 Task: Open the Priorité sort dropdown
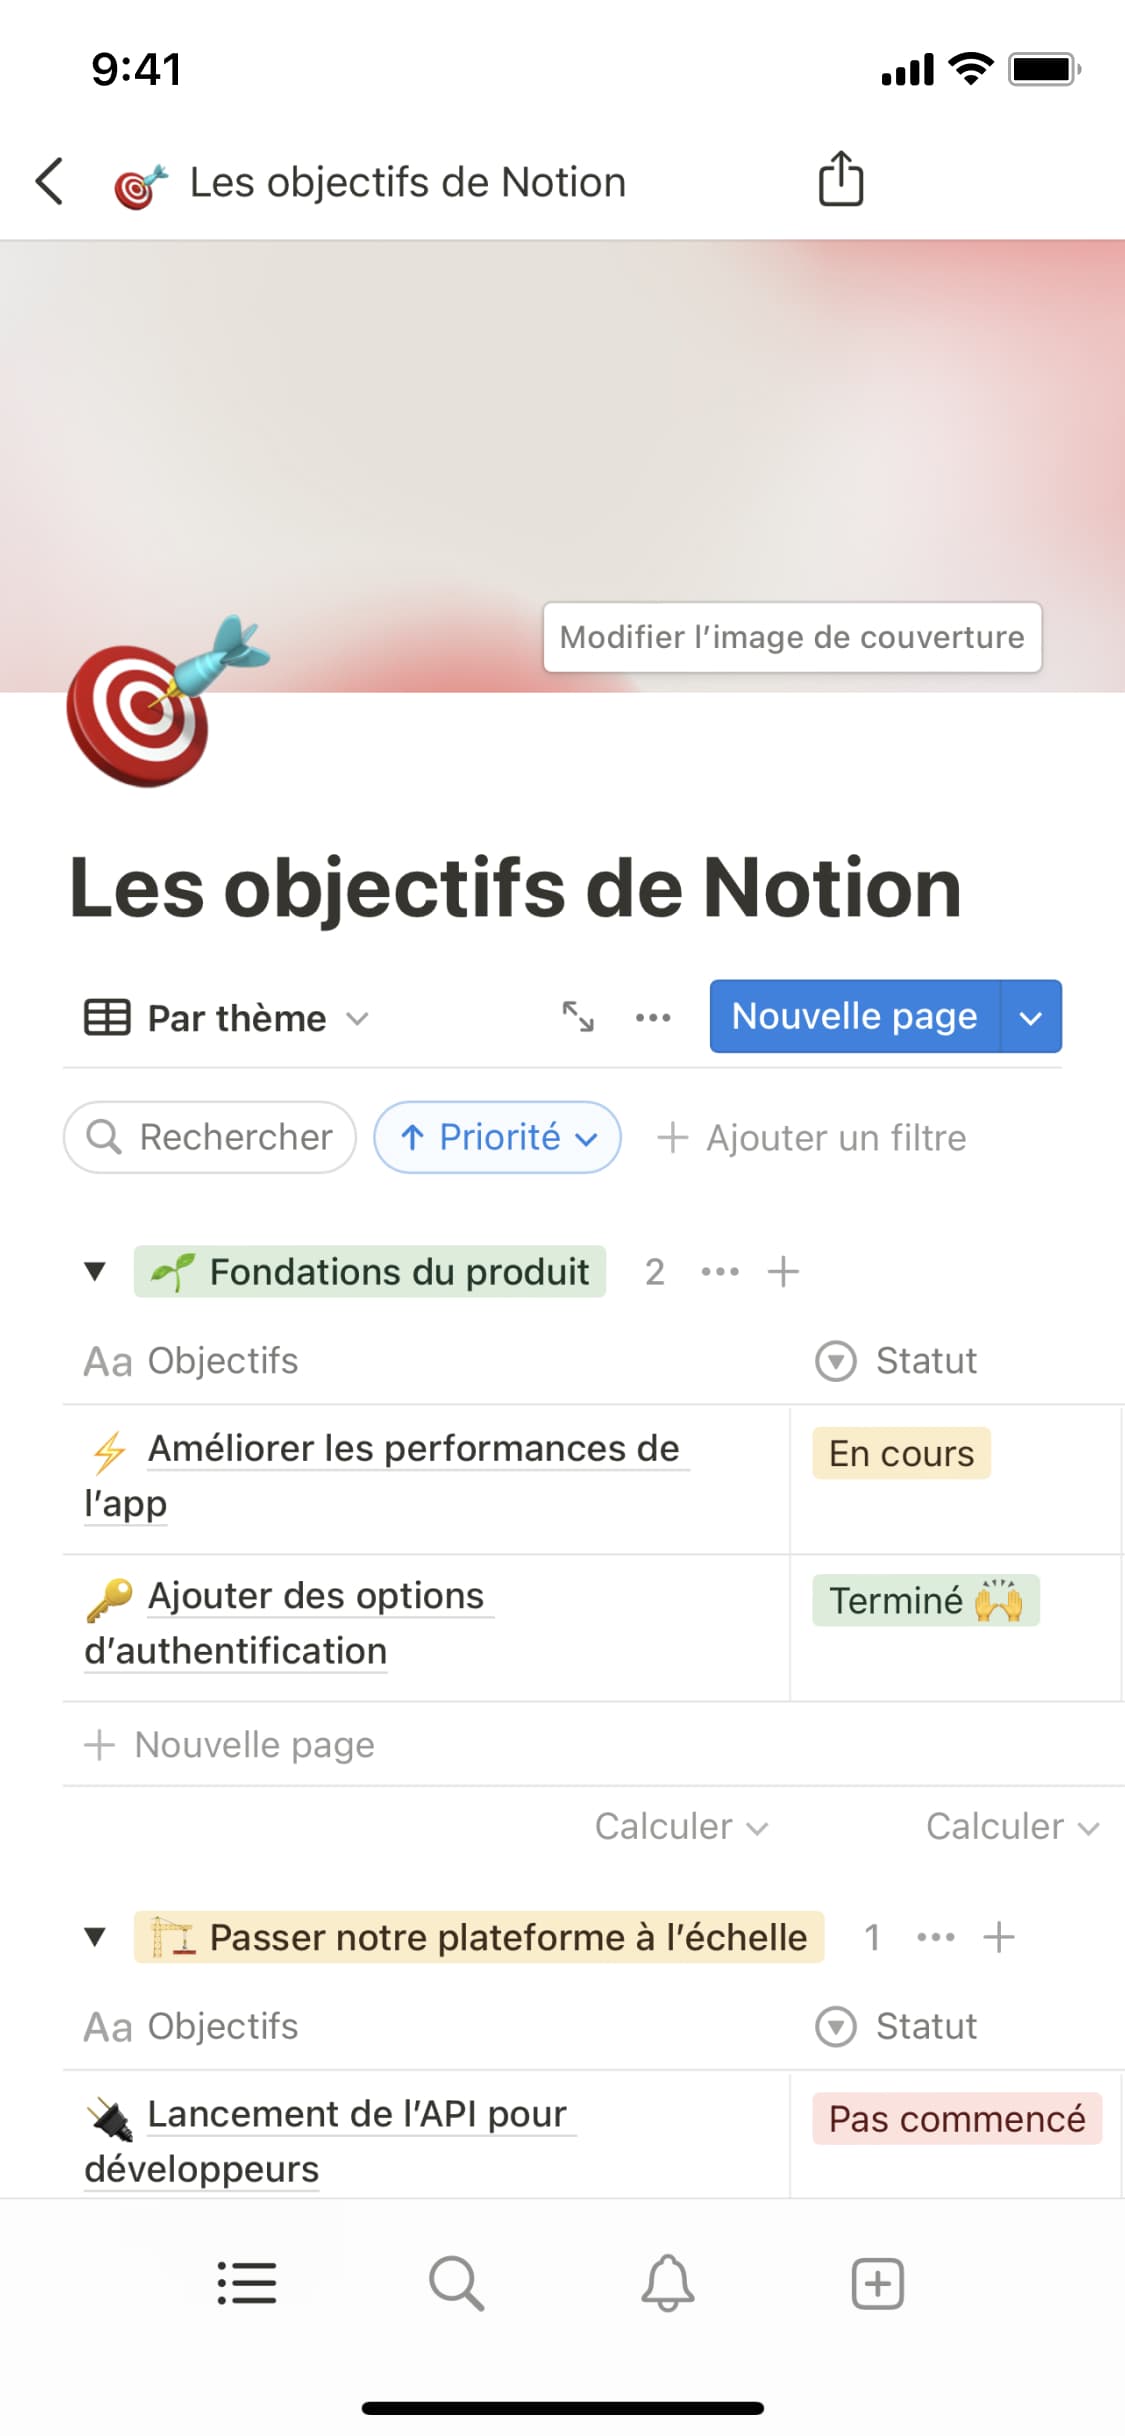pyautogui.click(x=497, y=1137)
